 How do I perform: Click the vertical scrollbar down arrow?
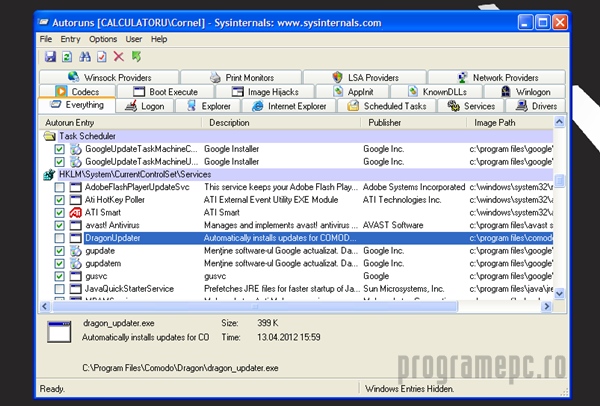pos(559,293)
